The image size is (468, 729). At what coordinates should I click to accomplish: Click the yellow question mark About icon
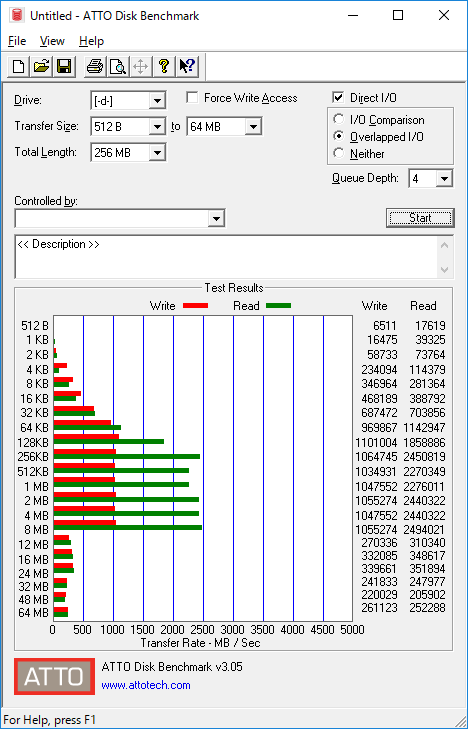[164, 66]
